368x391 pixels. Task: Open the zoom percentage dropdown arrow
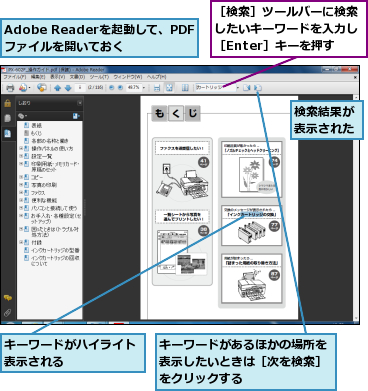click(144, 88)
